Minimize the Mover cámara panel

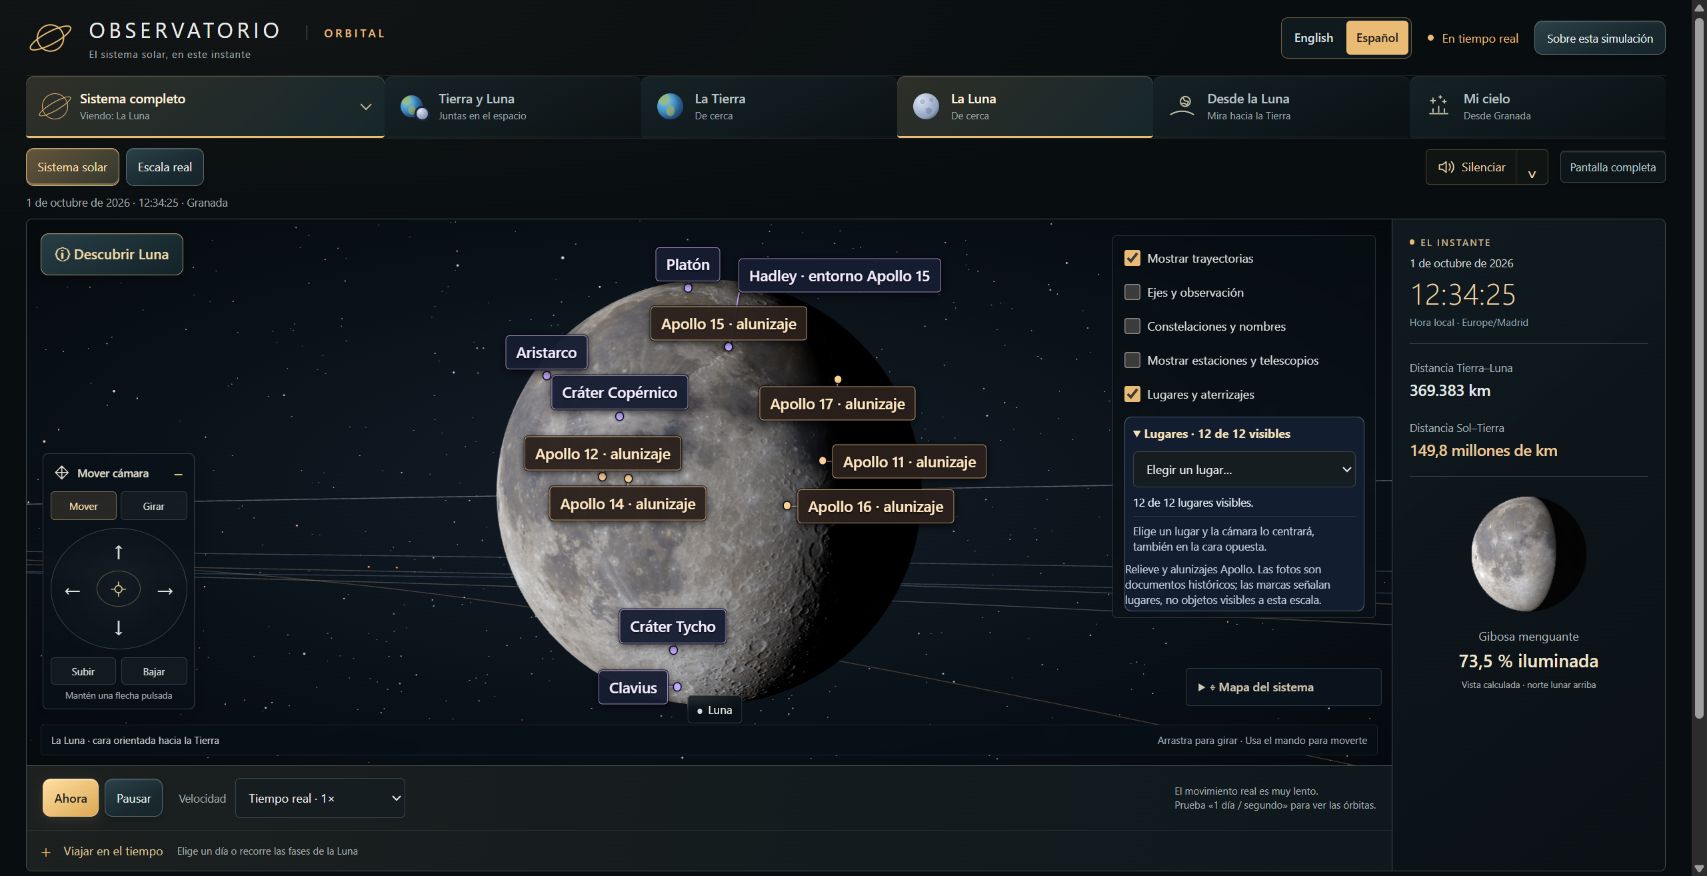178,474
